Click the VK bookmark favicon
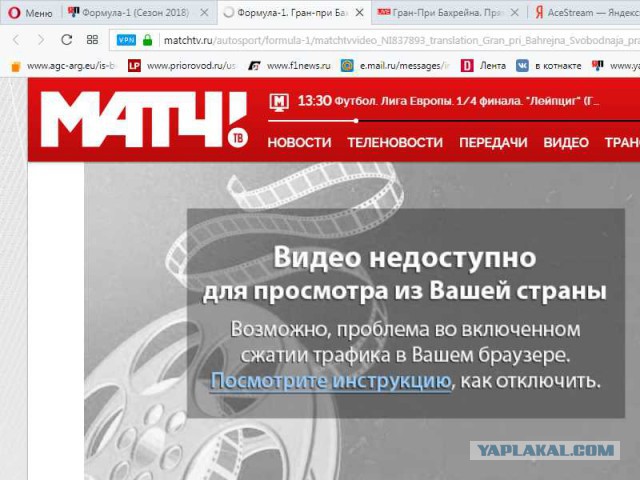The height and width of the screenshot is (480, 640). click(x=522, y=66)
